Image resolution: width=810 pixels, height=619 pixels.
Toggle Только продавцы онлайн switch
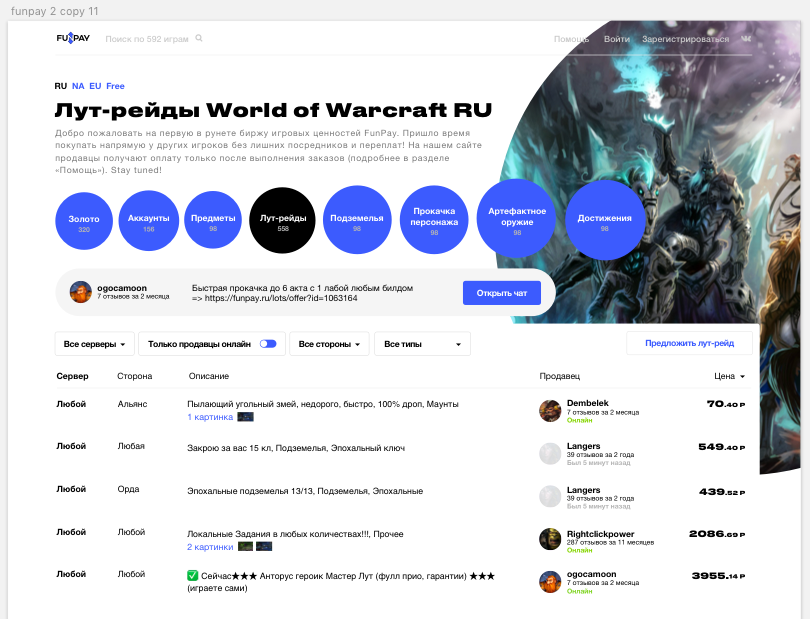click(268, 344)
